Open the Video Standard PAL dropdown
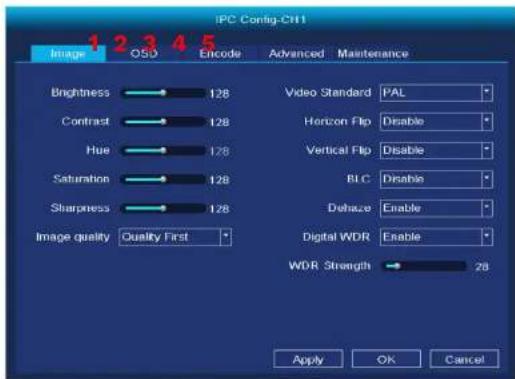 pyautogui.click(x=436, y=93)
